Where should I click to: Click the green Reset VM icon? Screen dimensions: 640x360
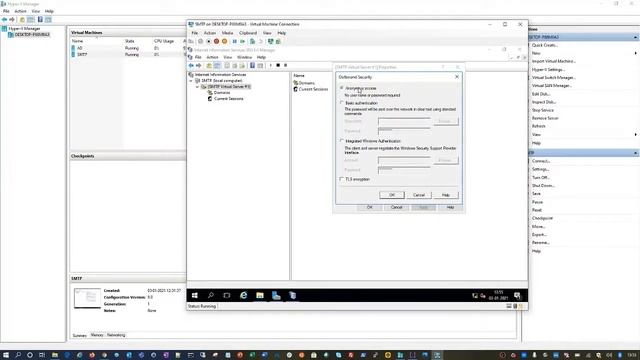(x=242, y=42)
